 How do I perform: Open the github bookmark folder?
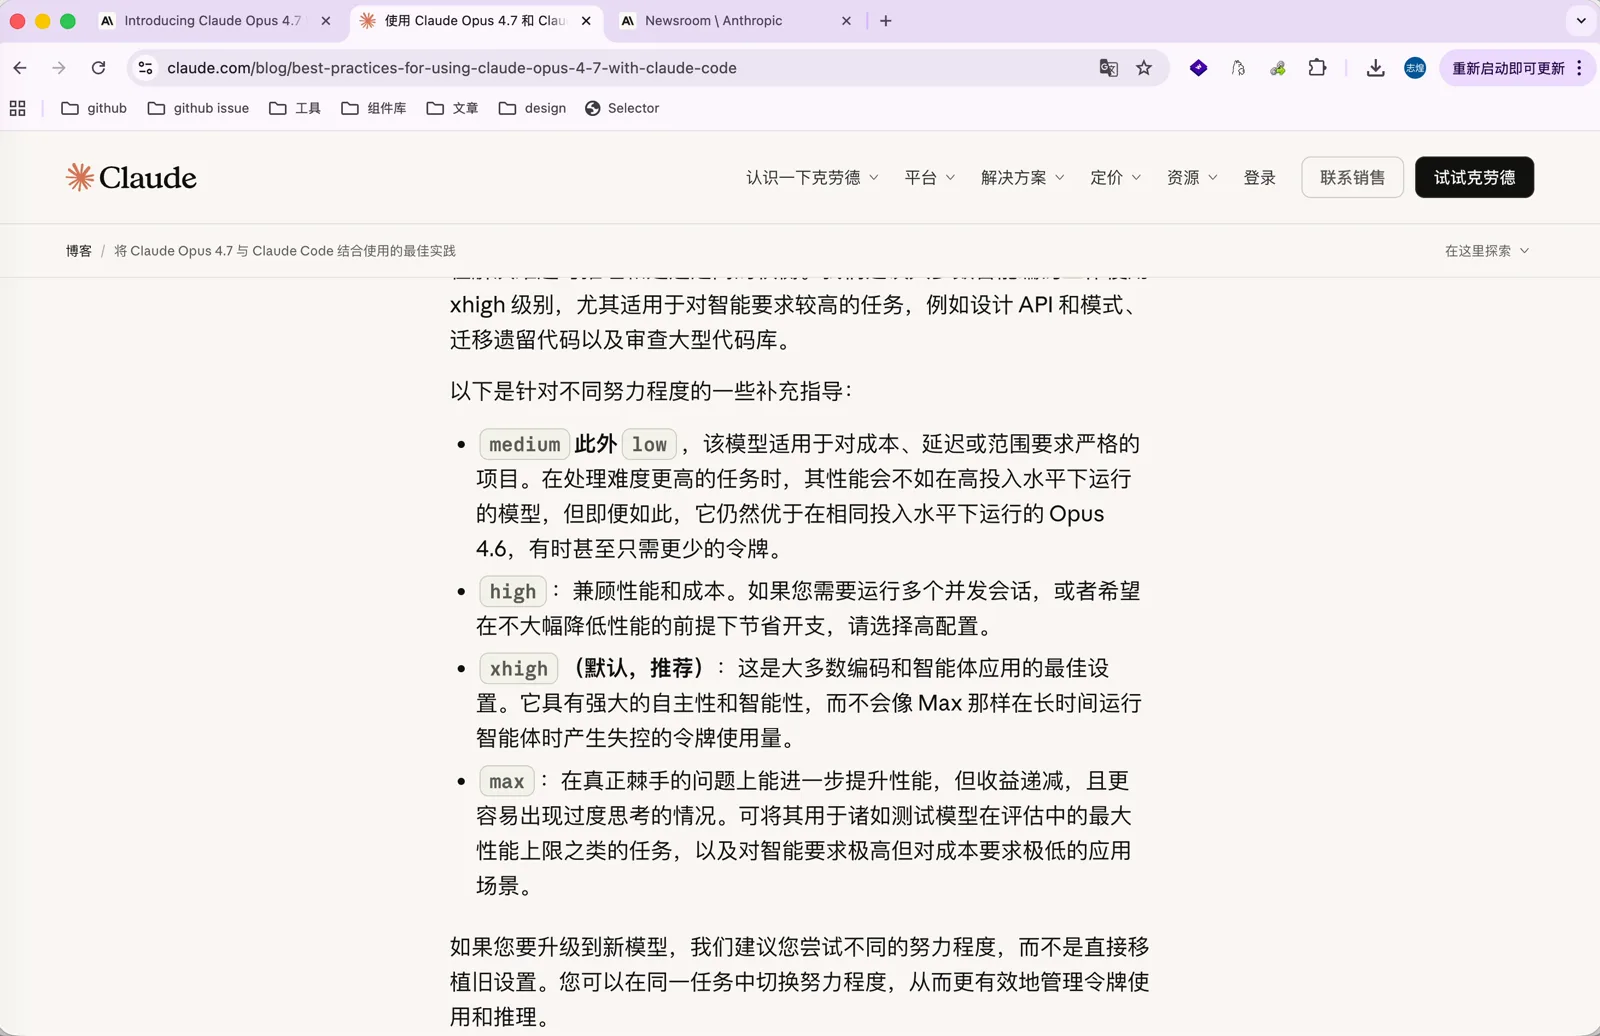(94, 108)
